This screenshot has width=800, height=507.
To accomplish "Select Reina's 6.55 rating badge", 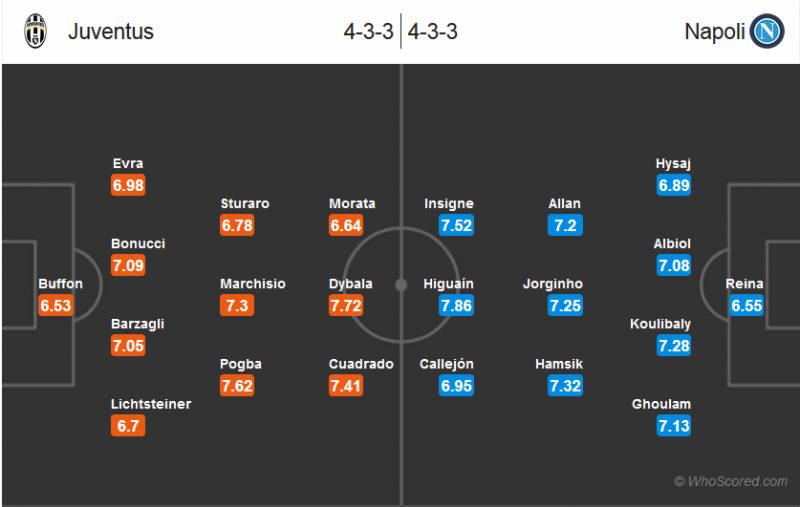I will (x=746, y=306).
